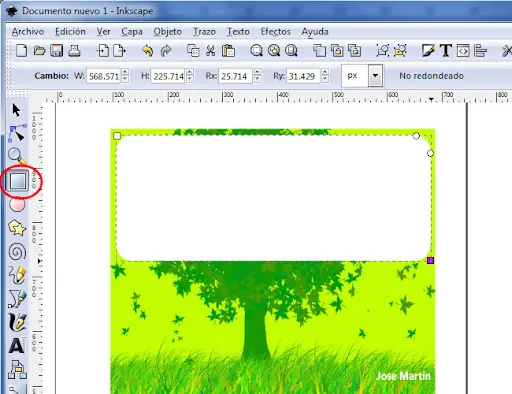This screenshot has width=512, height=394.
Task: Expand the px units dropdown
Action: coord(376,76)
